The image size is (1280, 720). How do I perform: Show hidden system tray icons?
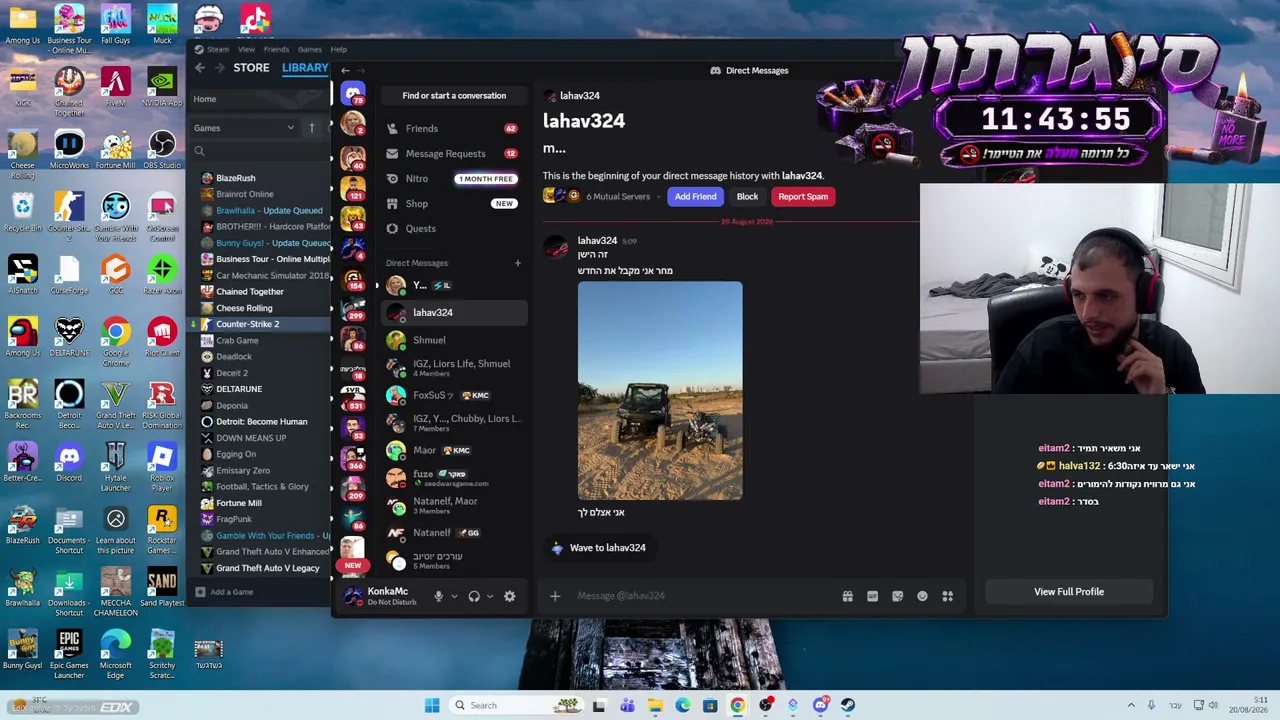coord(1131,705)
